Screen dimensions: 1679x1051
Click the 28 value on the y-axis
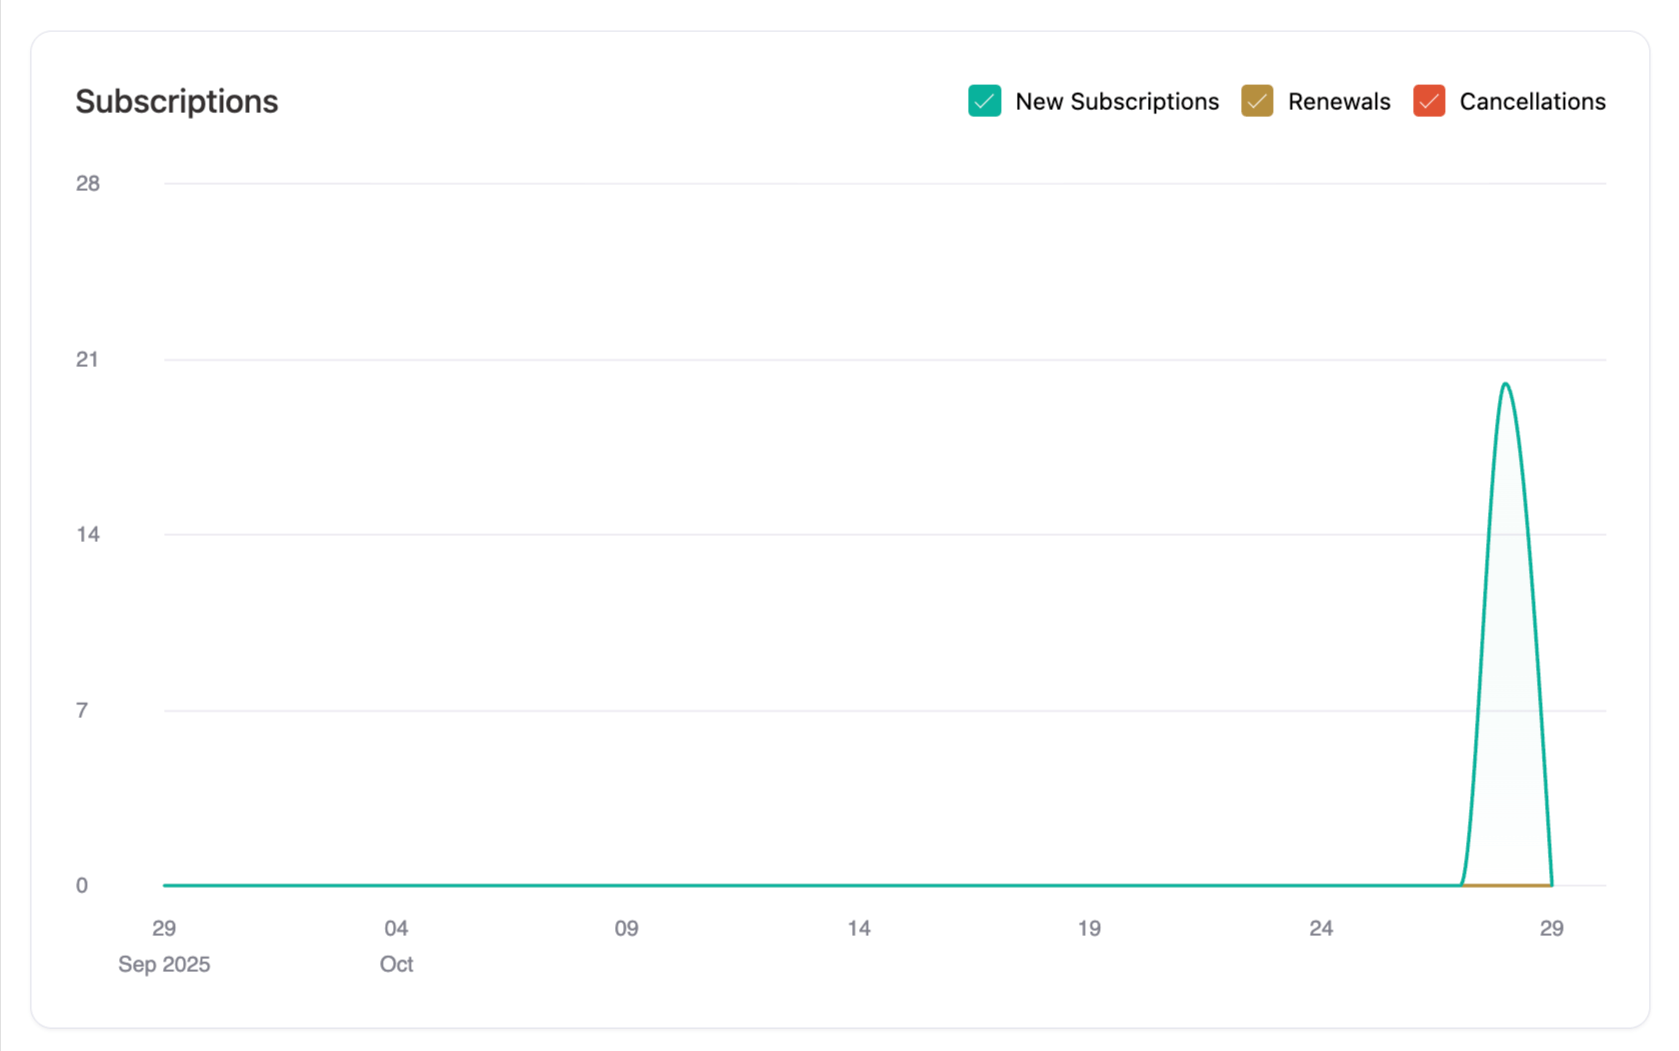88,183
